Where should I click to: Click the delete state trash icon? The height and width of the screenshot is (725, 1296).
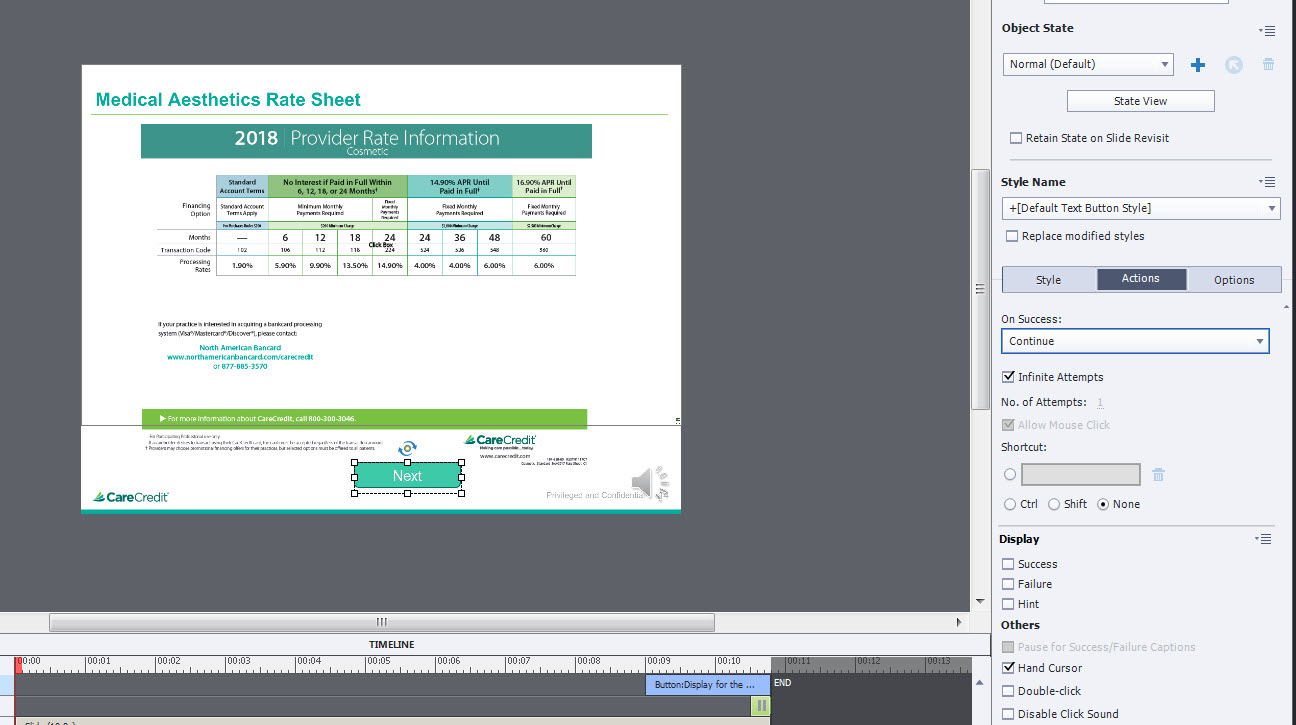coord(1268,65)
